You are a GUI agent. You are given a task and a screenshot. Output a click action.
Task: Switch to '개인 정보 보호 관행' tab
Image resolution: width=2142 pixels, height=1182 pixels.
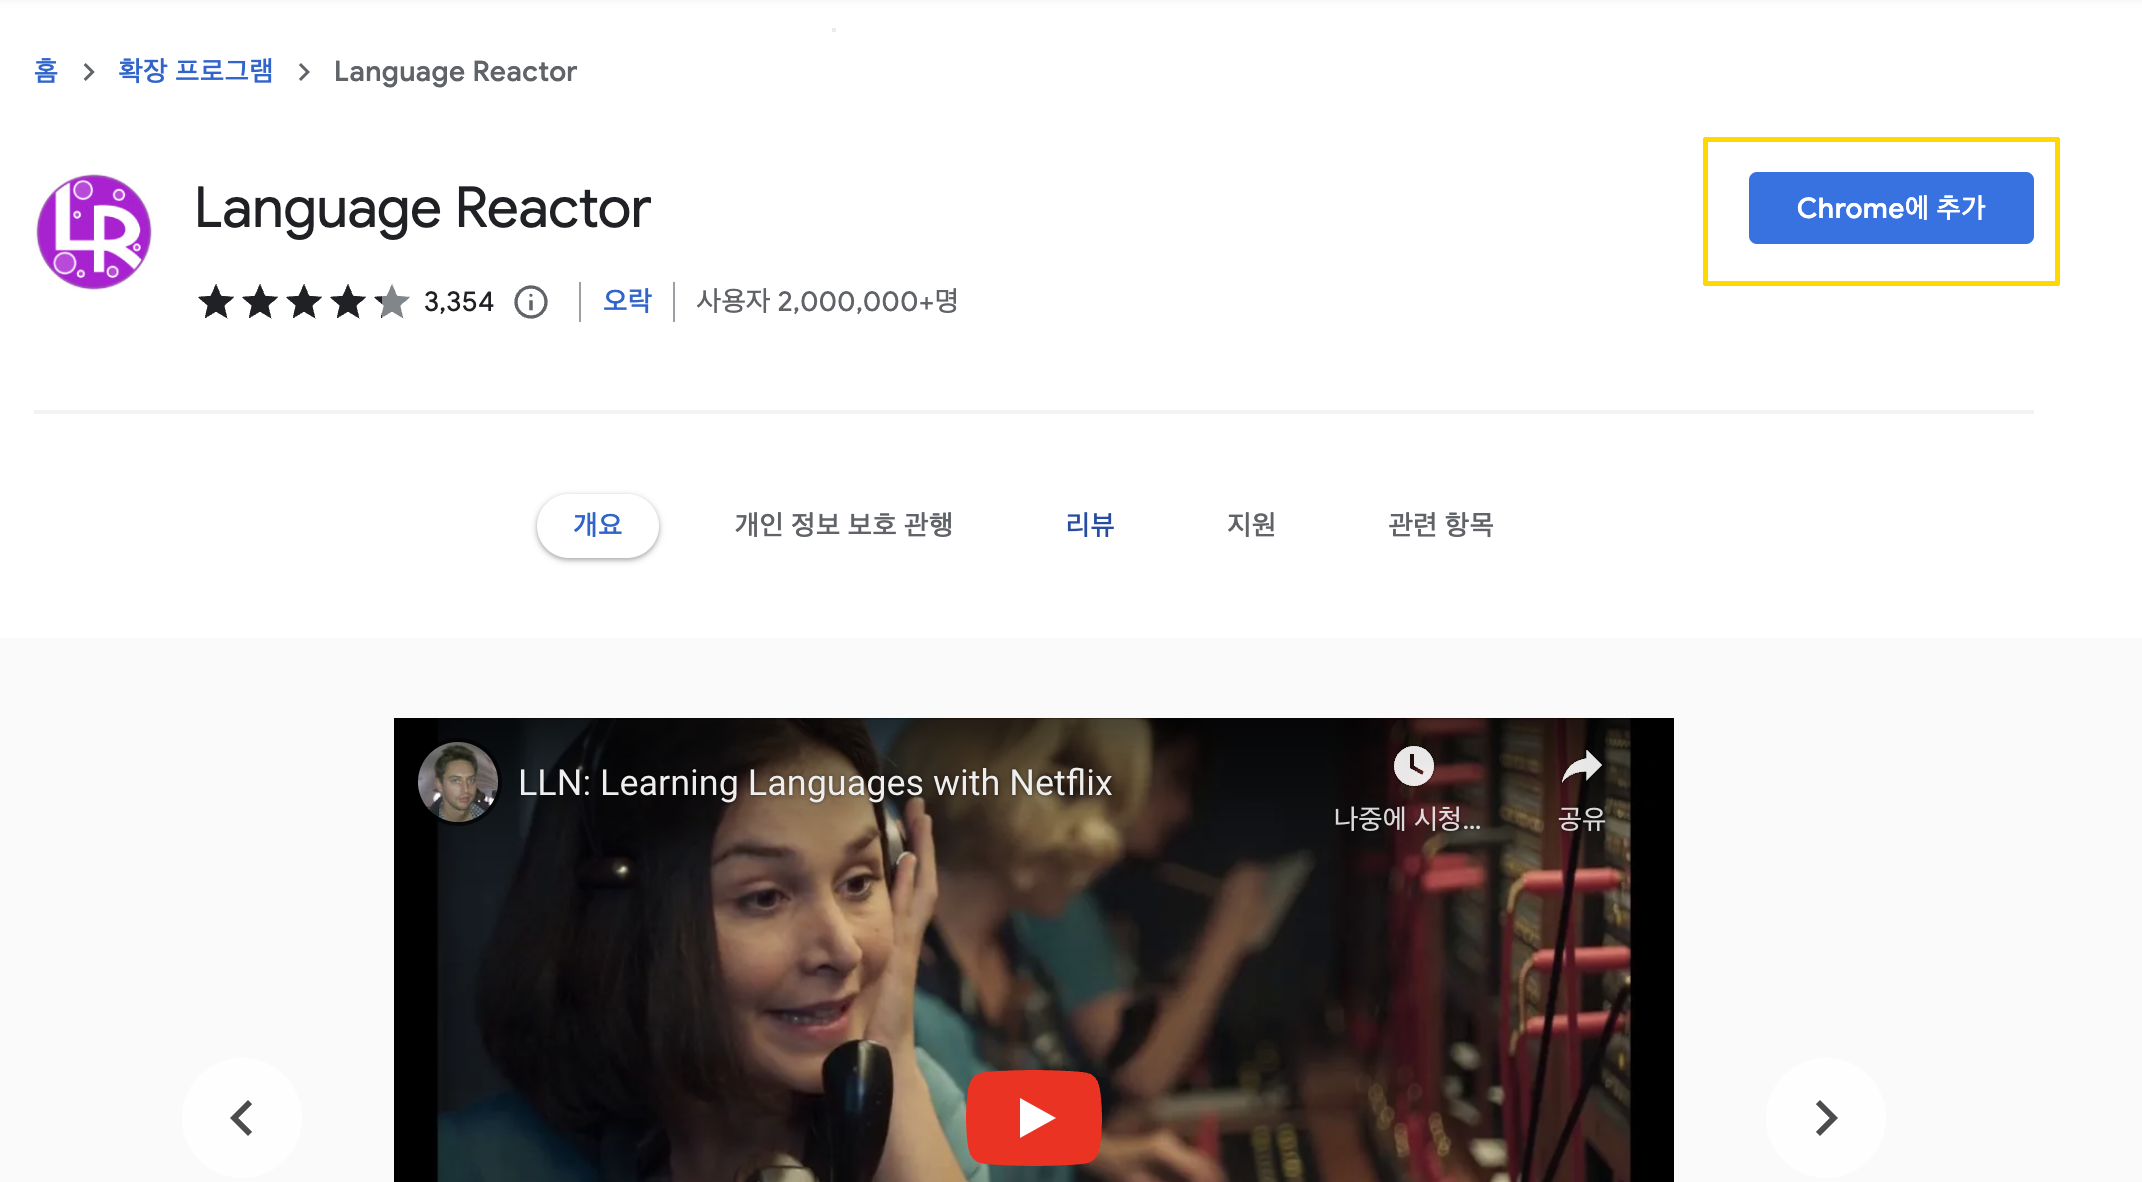[844, 525]
